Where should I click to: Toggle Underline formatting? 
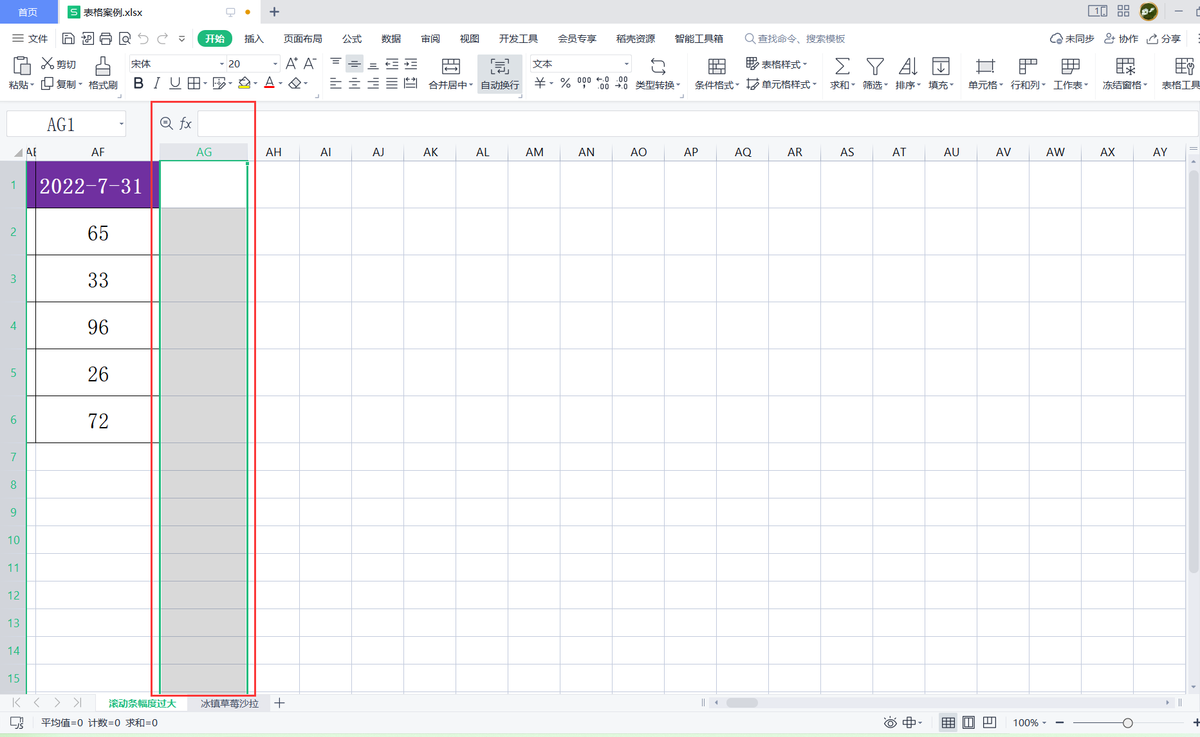pos(175,84)
